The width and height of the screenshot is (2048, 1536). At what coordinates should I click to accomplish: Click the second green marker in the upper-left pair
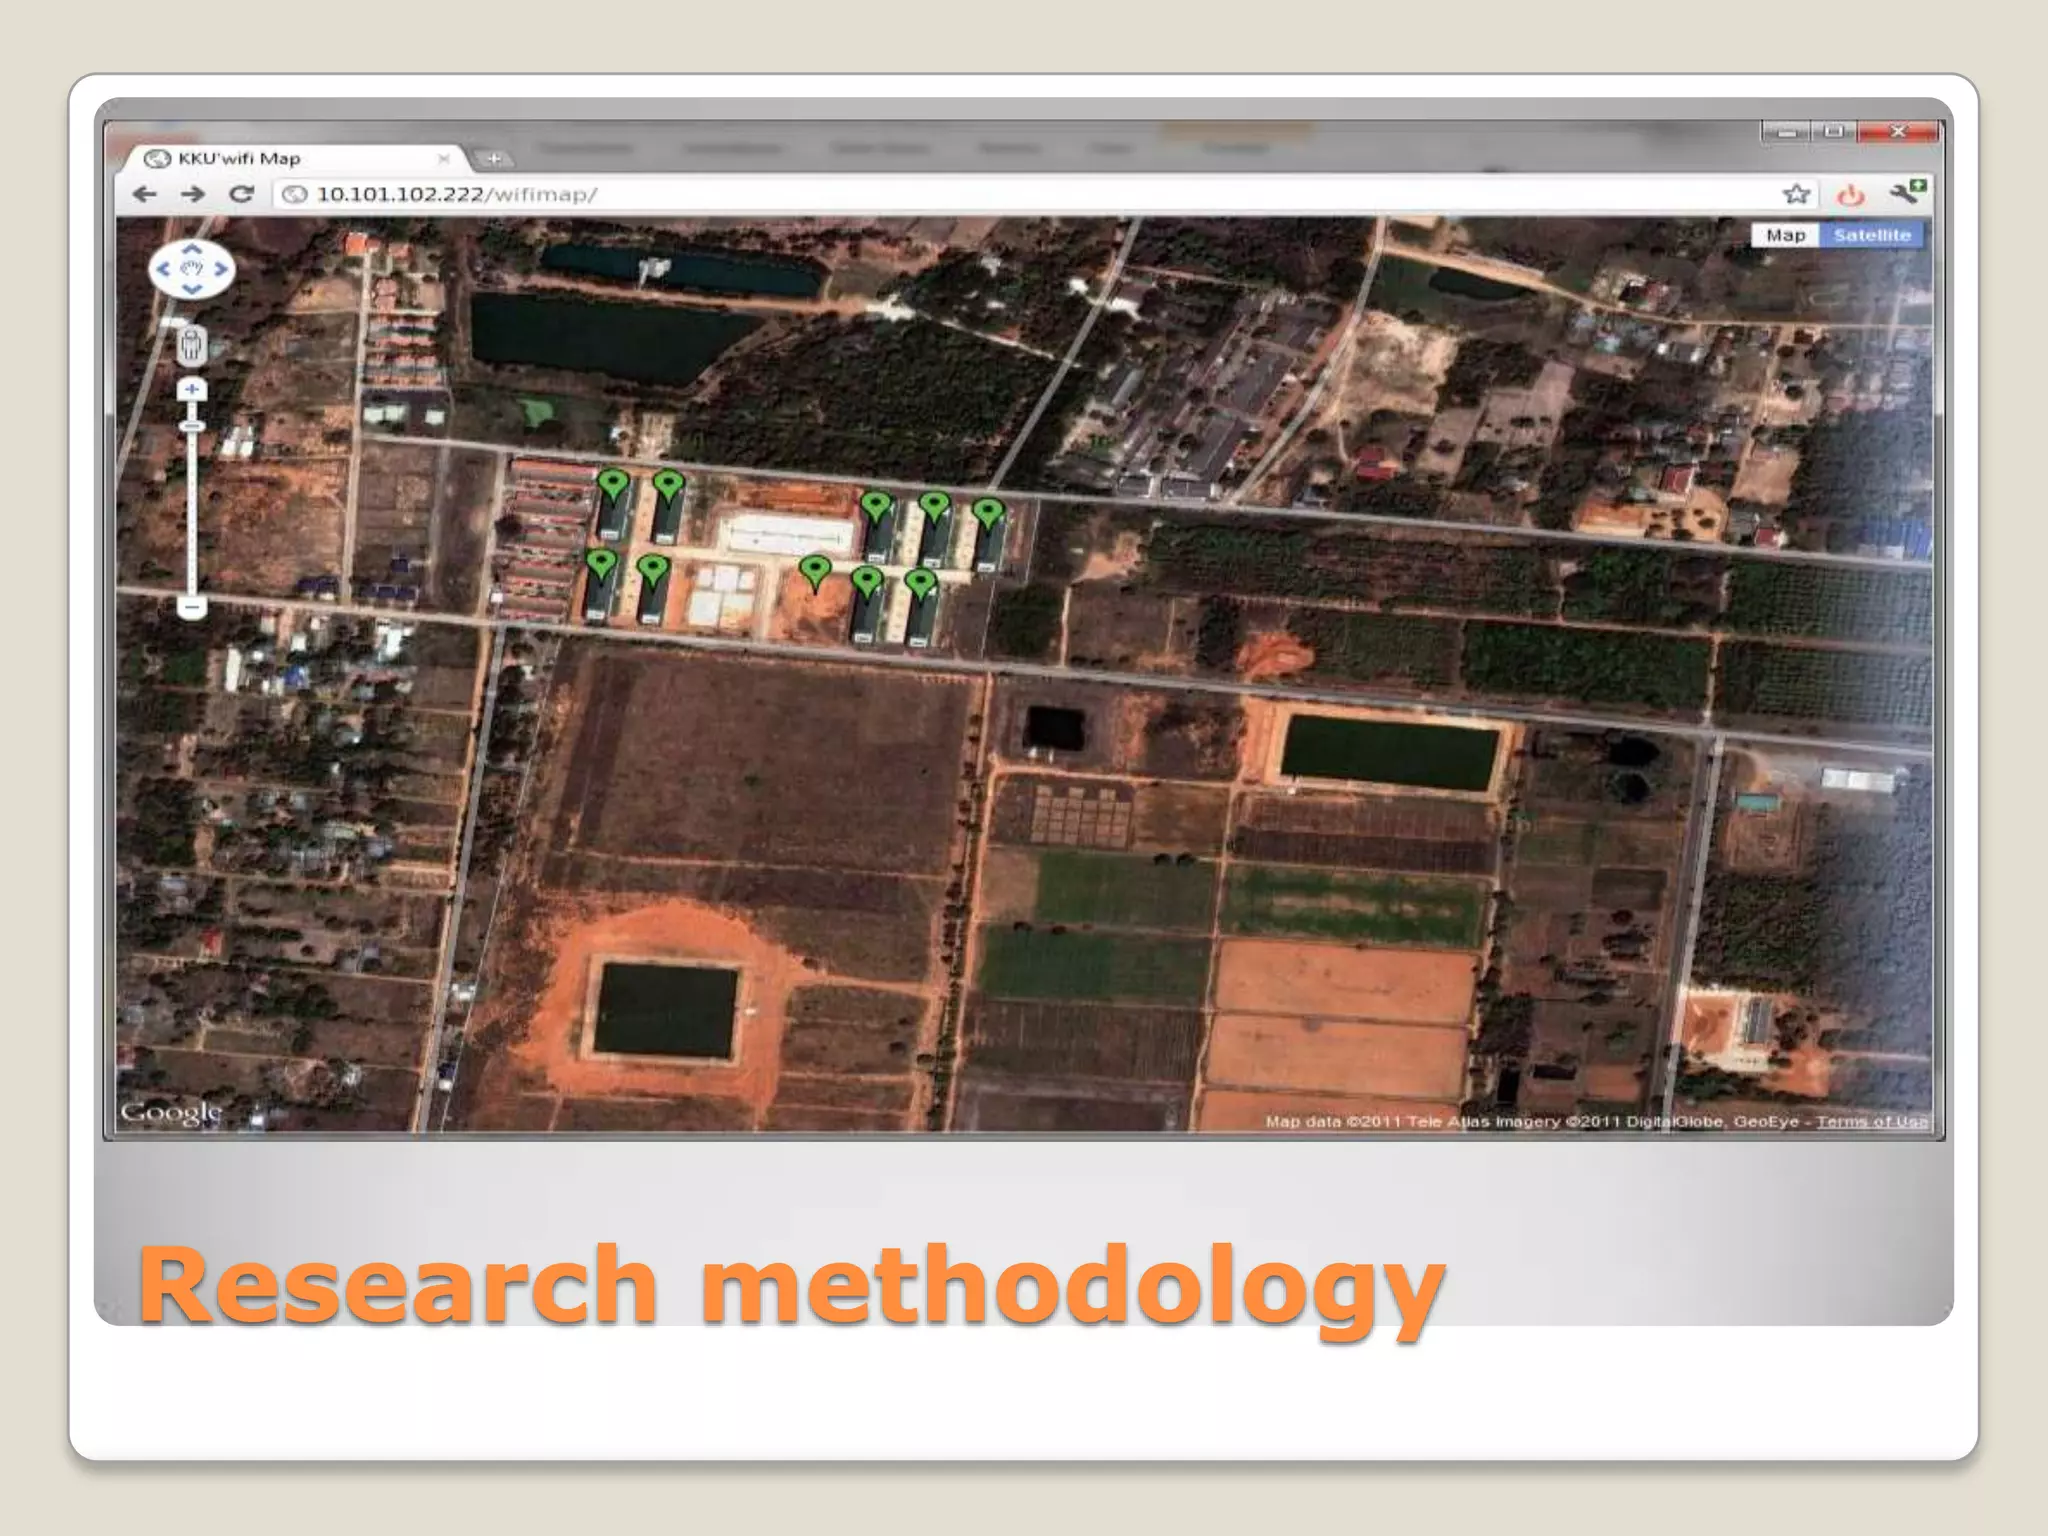[669, 487]
